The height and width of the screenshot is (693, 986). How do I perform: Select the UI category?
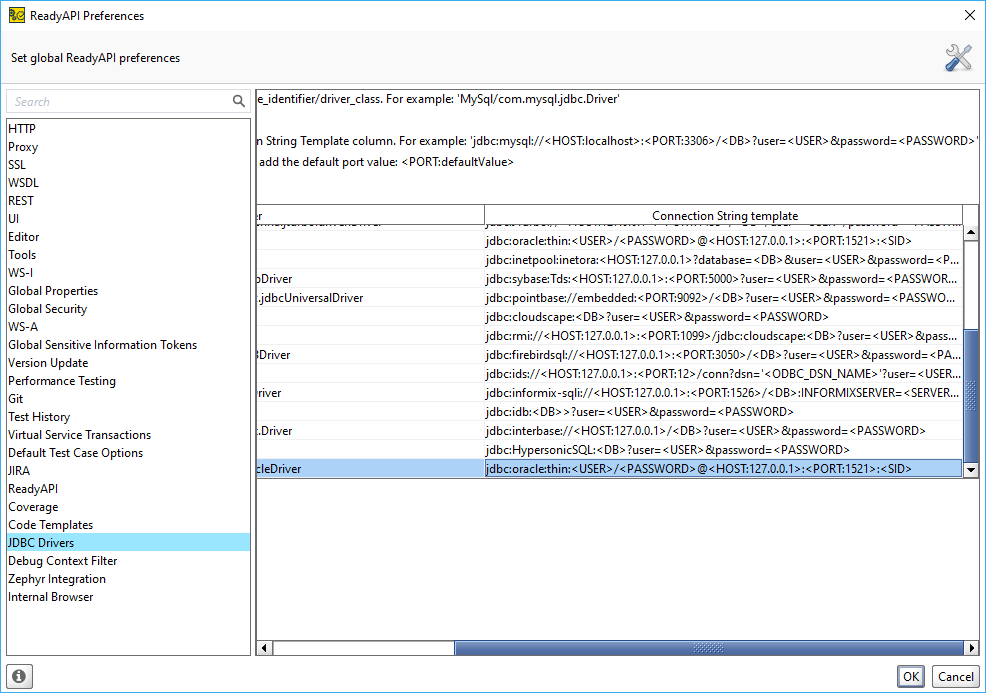(128, 219)
